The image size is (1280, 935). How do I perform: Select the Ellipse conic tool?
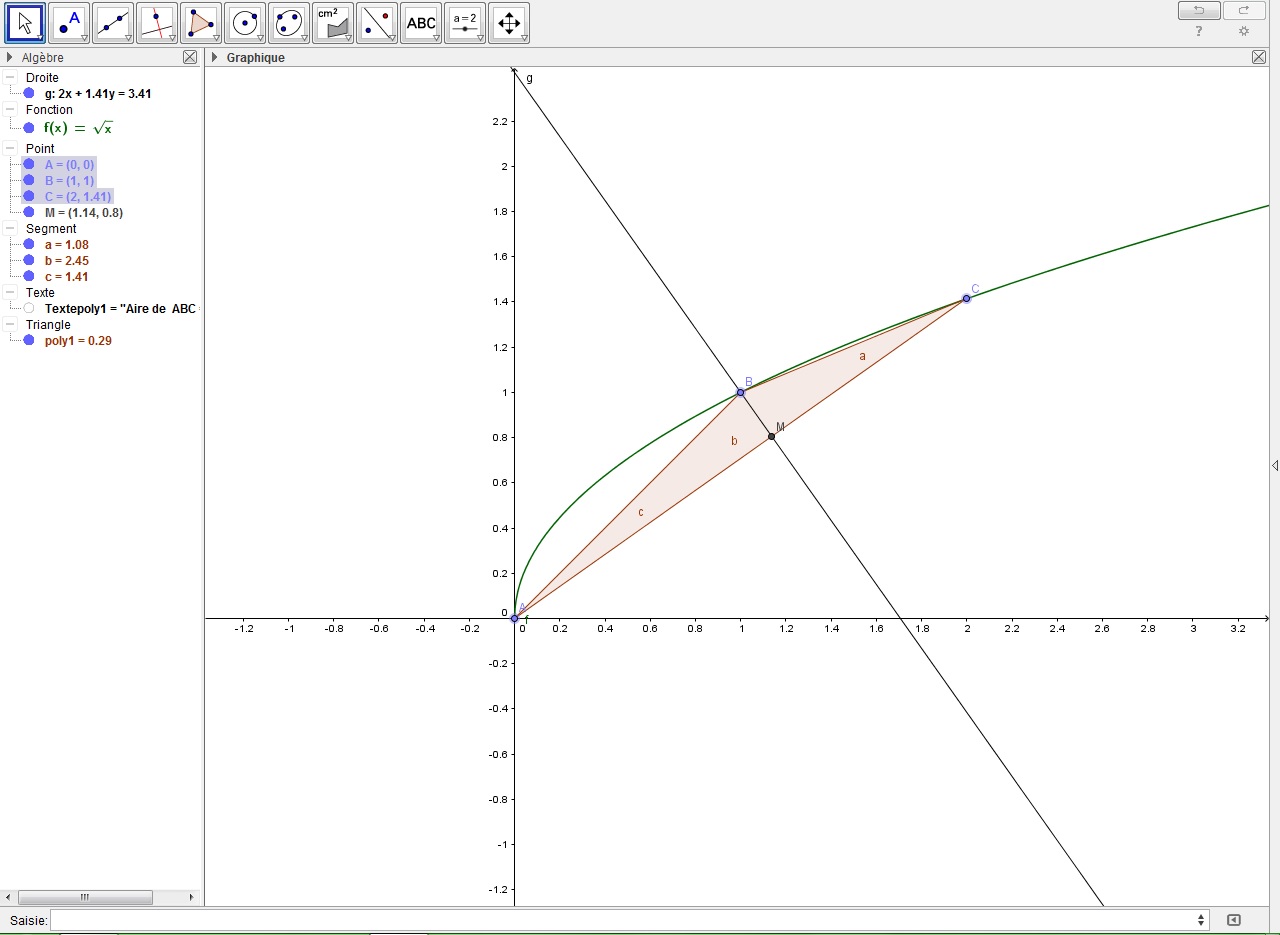tap(289, 23)
